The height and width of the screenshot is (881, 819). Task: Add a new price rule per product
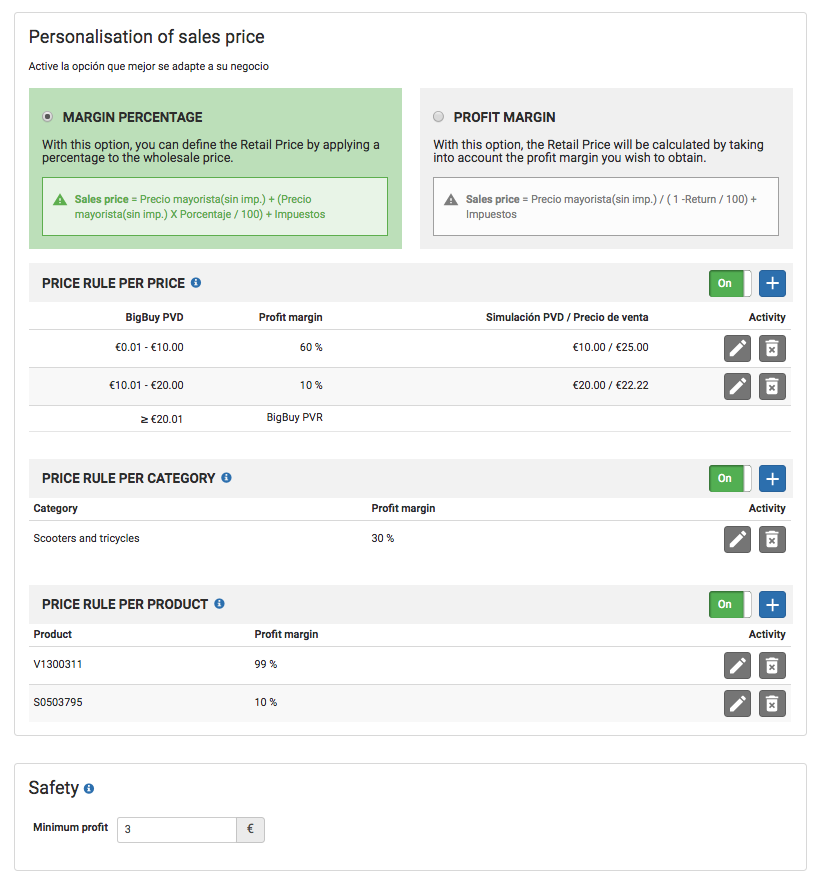click(x=772, y=605)
